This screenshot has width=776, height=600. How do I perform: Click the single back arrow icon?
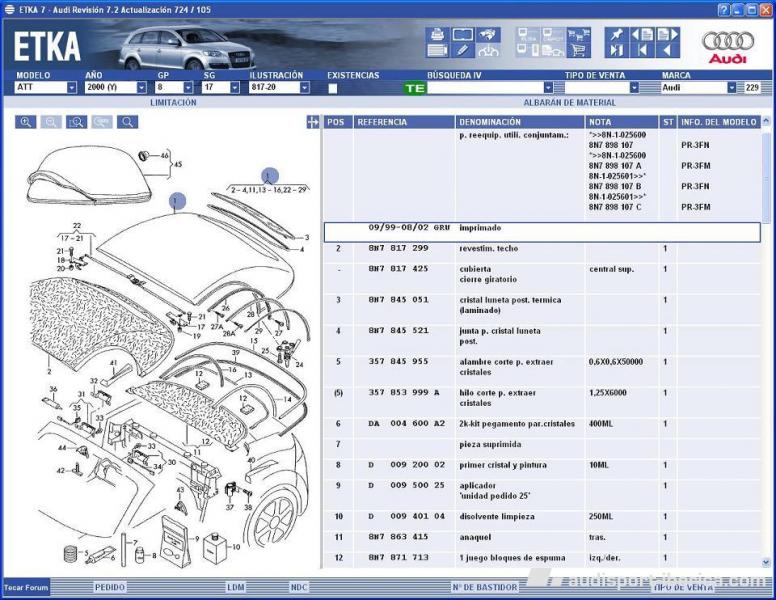(668, 50)
